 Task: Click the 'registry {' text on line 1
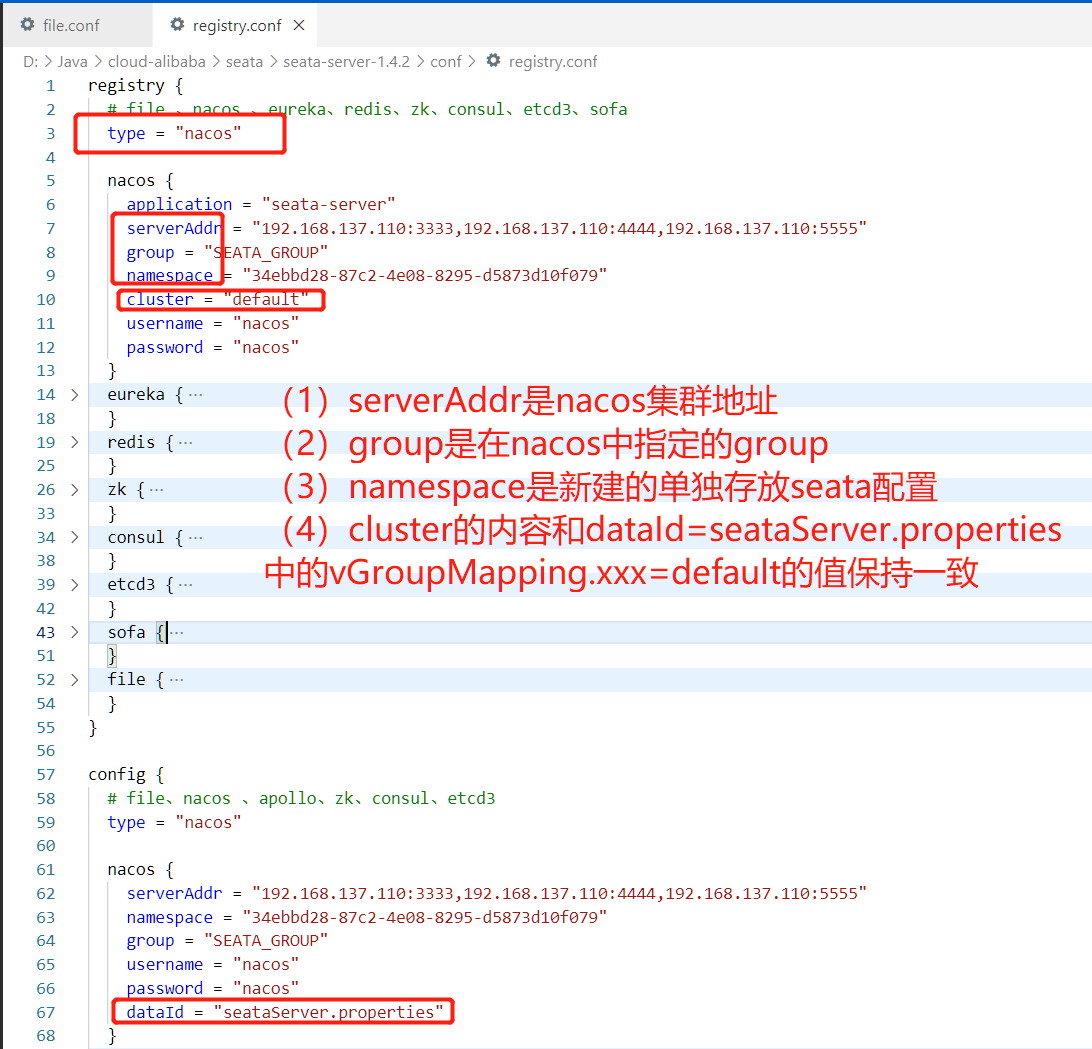[136, 86]
